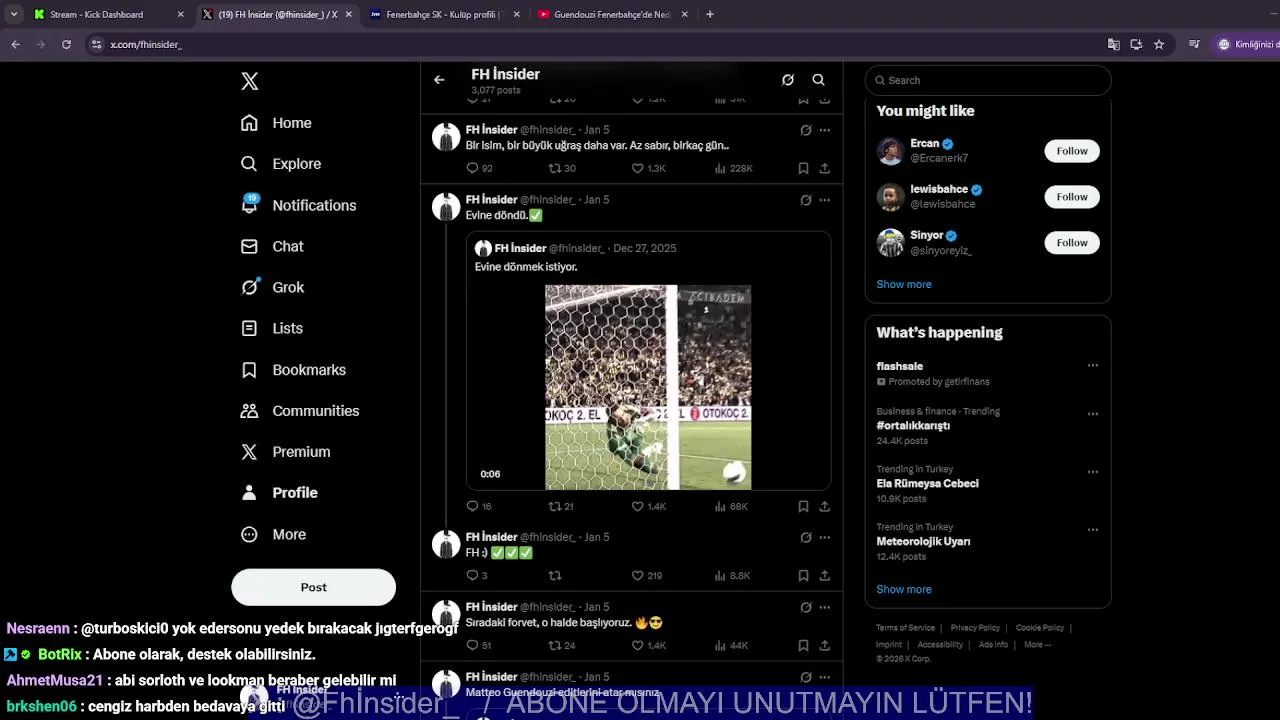Show more under You might like
Viewport: 1280px width, 720px height.
pyautogui.click(x=904, y=284)
